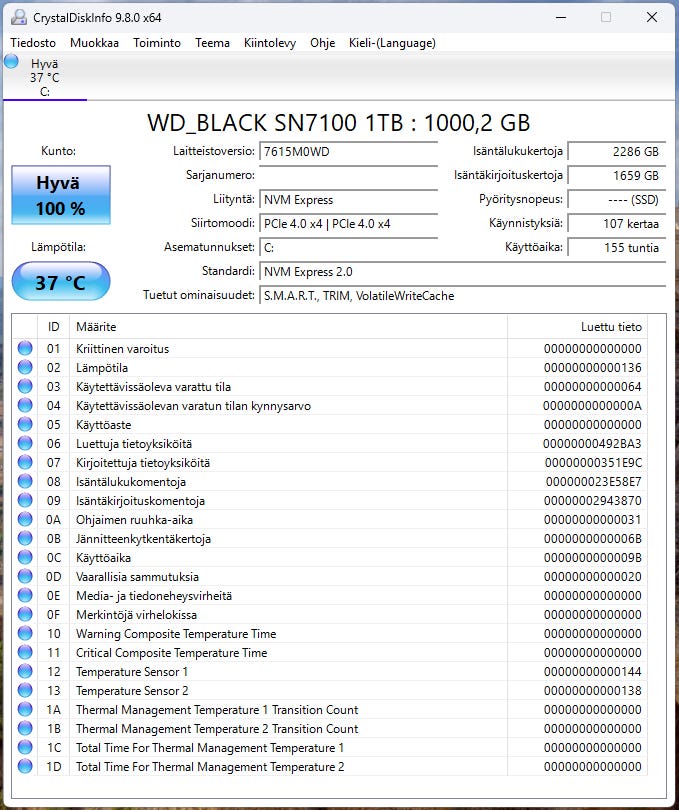The image size is (679, 810).
Task: Click the Luettu tieto column header
Action: pyautogui.click(x=577, y=327)
